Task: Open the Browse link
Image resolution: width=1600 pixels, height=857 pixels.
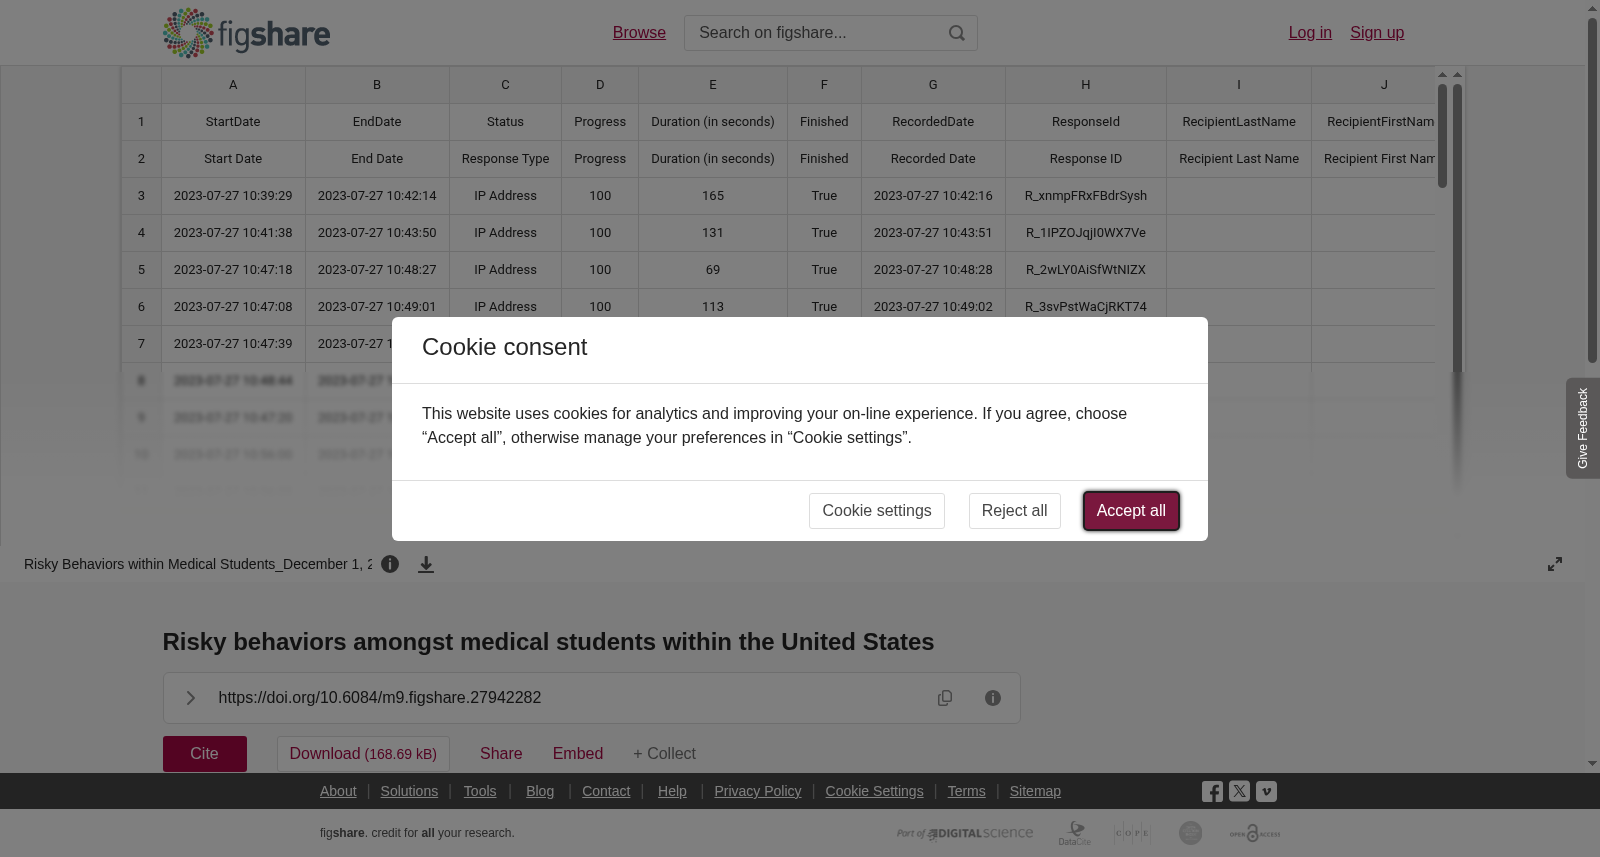Action: (x=639, y=33)
